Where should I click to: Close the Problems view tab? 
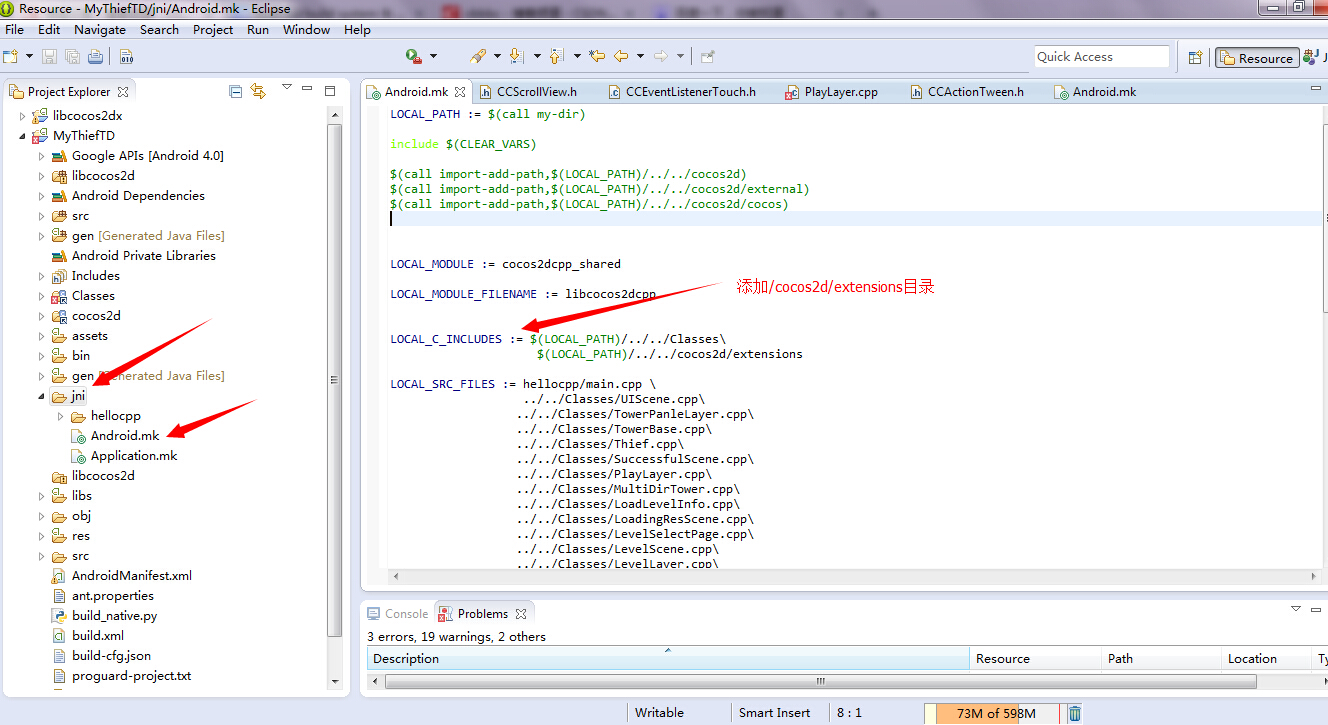pyautogui.click(x=520, y=614)
